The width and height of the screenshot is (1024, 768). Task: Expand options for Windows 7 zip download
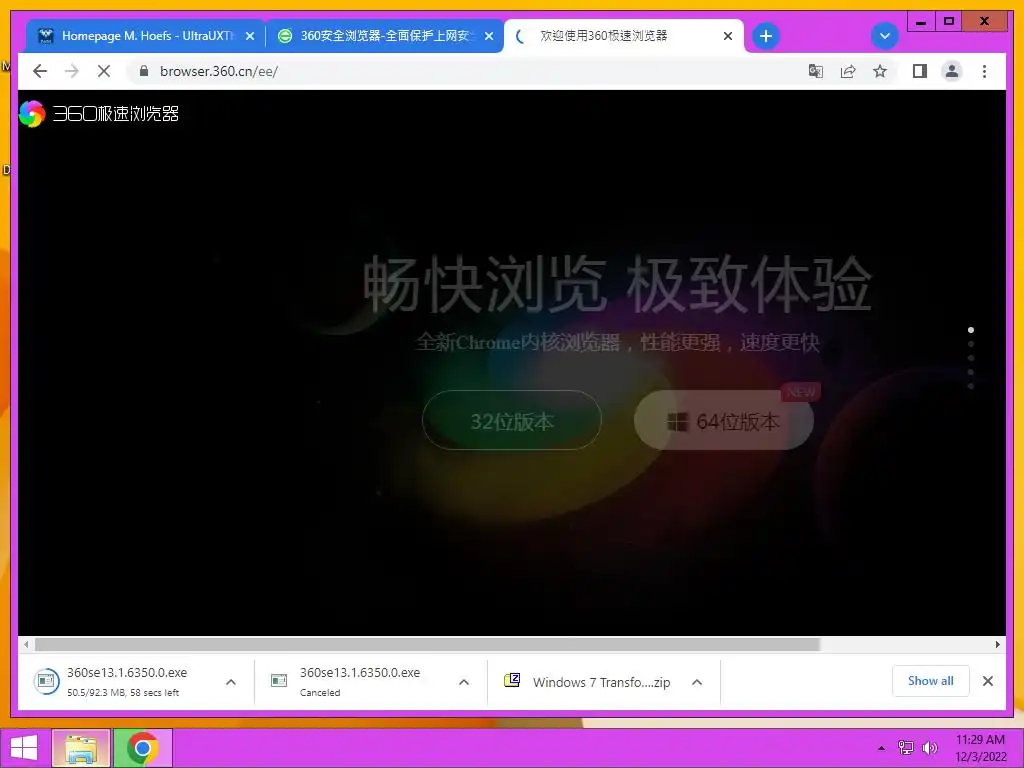tap(697, 682)
